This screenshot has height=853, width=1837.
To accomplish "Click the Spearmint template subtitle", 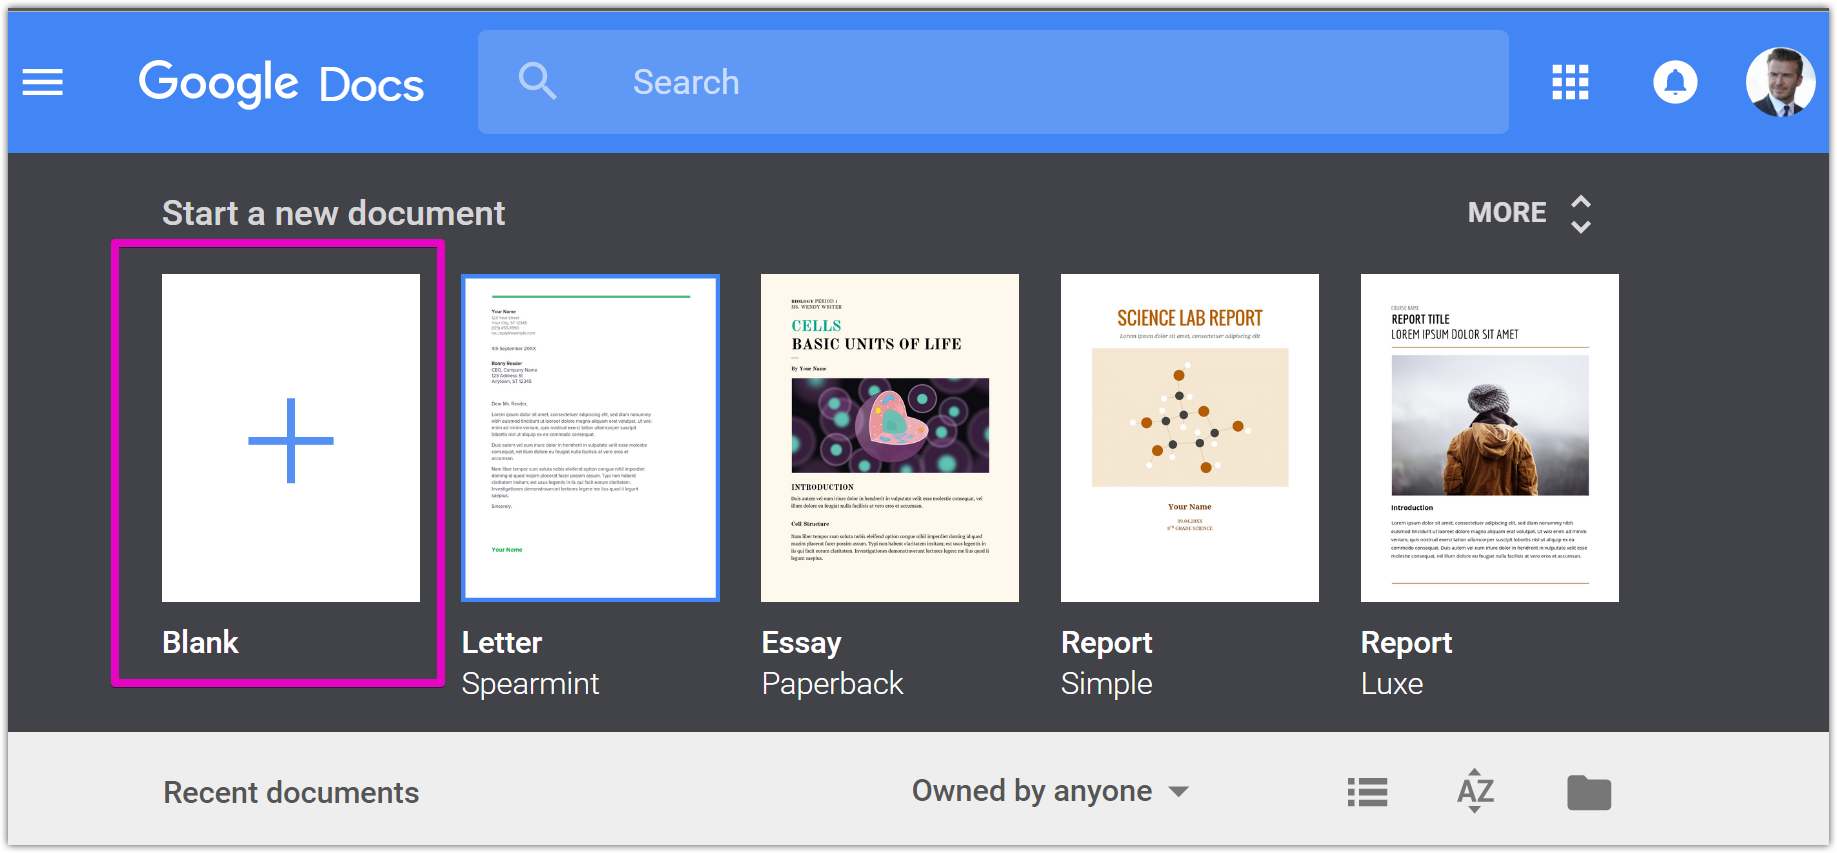I will click(530, 684).
